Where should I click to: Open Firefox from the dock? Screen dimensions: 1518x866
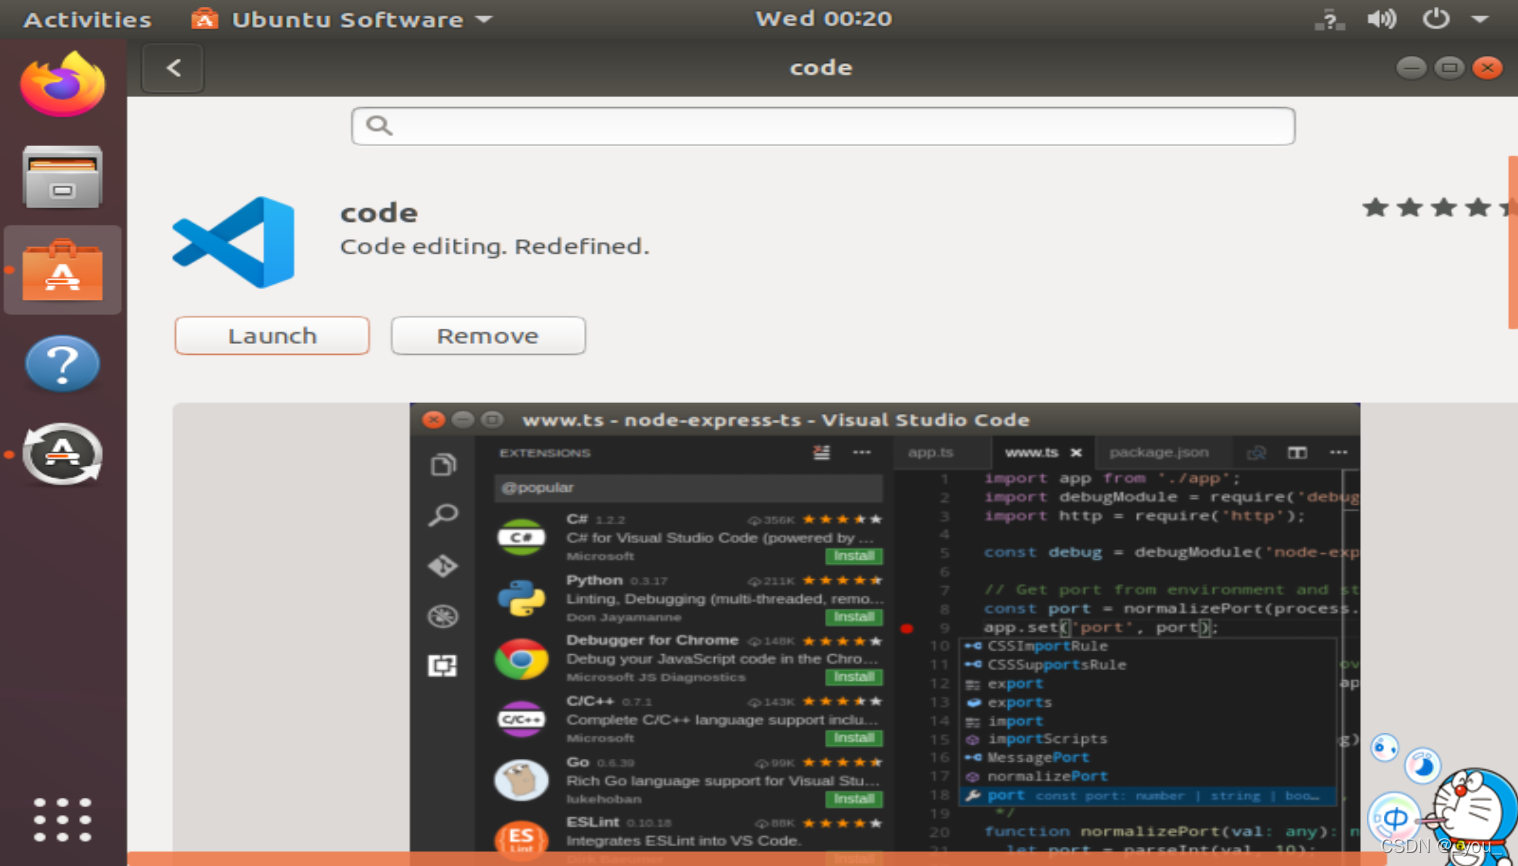(62, 85)
